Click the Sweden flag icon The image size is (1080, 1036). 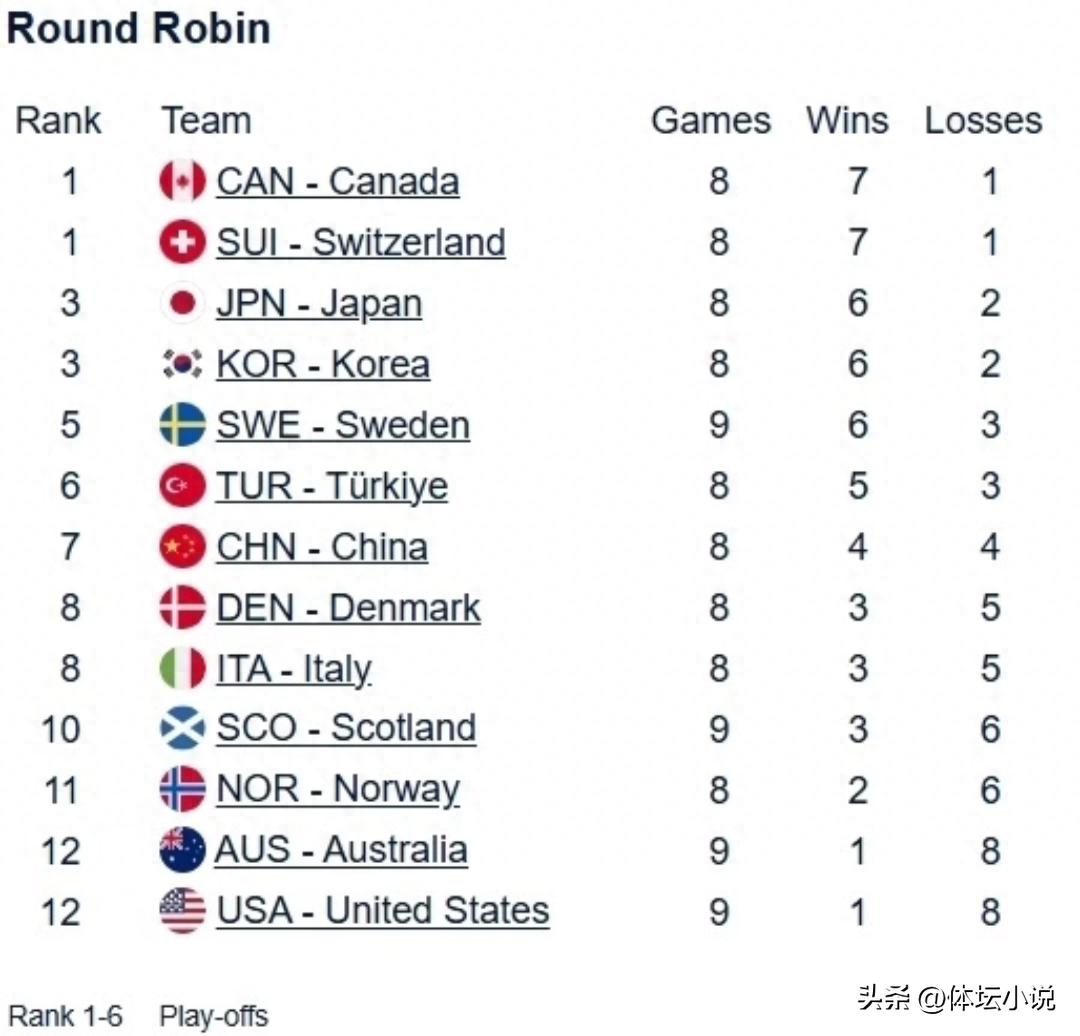[181, 424]
